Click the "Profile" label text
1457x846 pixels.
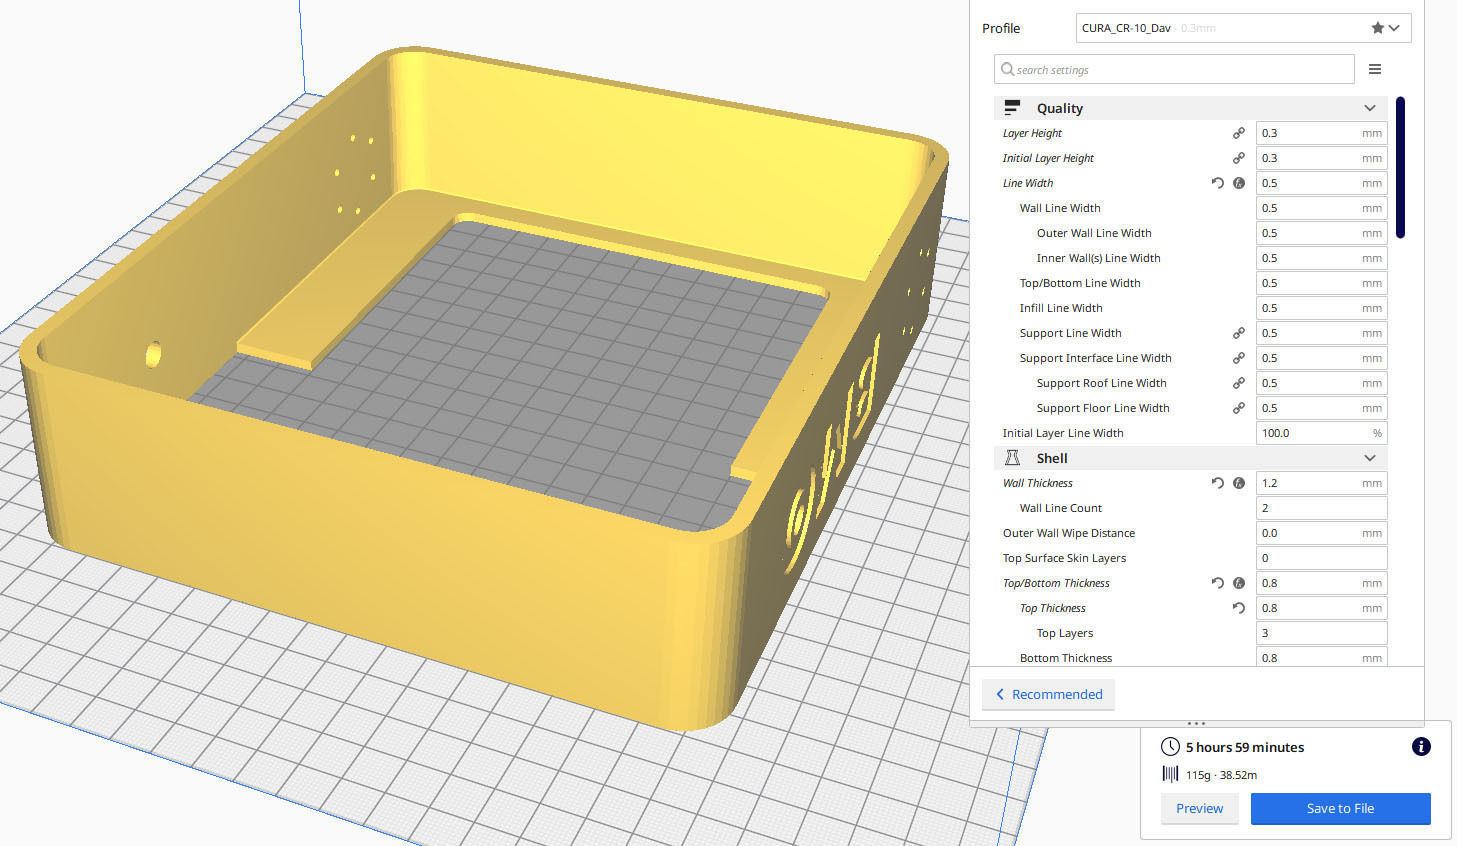(x=1001, y=28)
